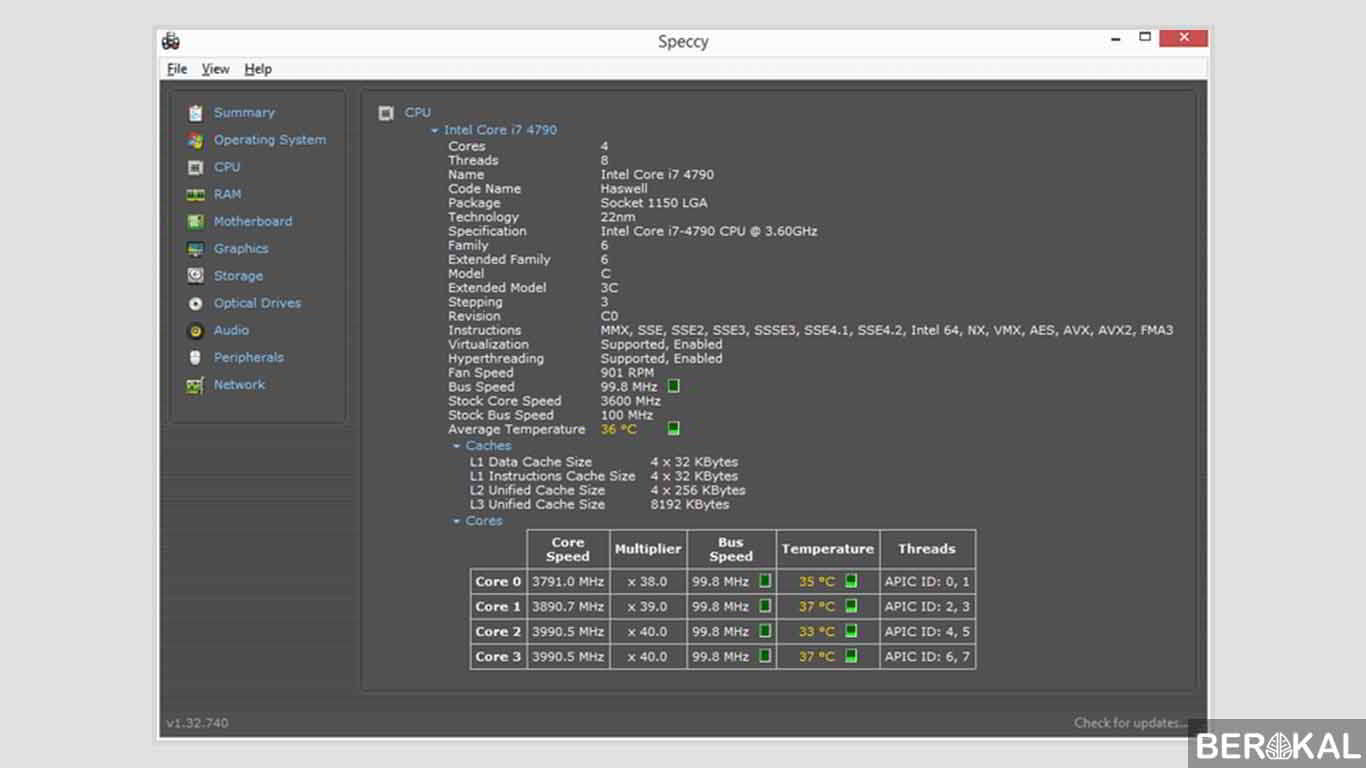1366x768 pixels.
Task: Click Core 3 temperature green graph icon
Action: tap(851, 656)
